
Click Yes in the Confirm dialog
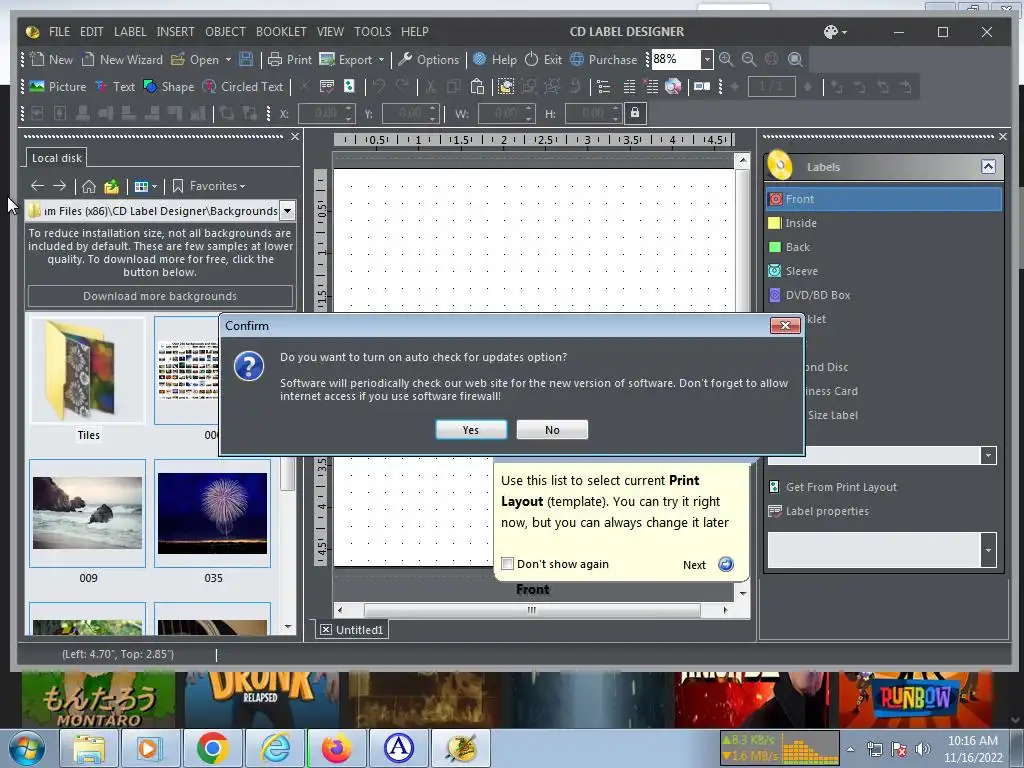pos(471,430)
